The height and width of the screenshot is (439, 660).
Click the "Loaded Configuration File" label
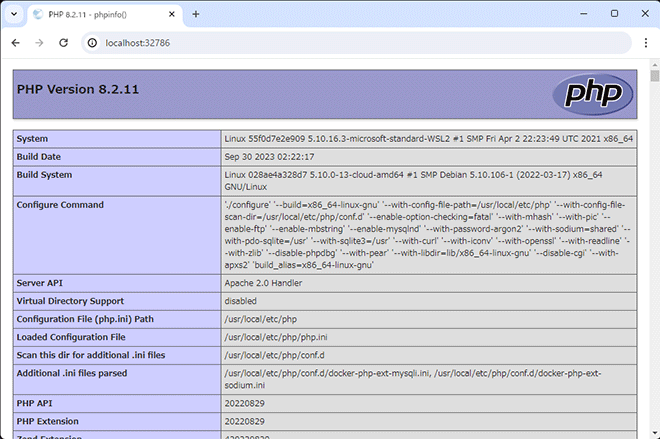click(71, 338)
